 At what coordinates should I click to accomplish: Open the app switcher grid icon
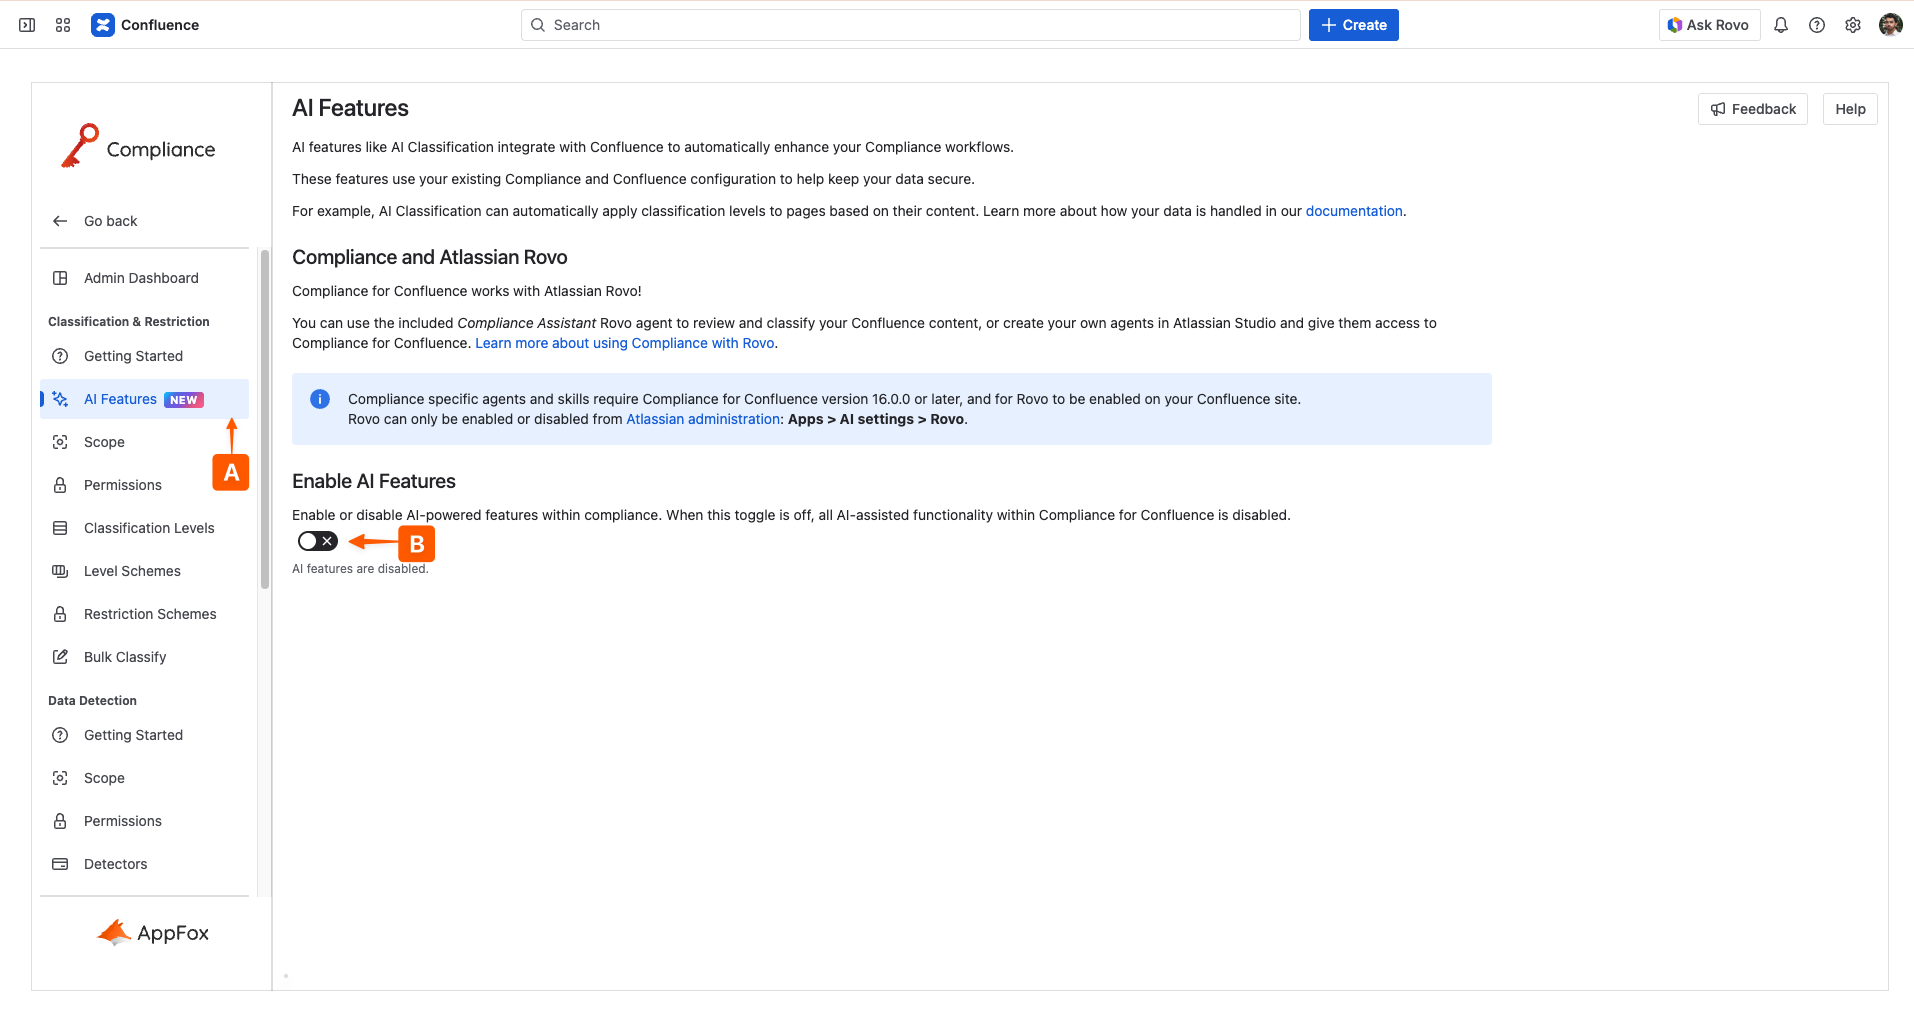click(x=63, y=25)
